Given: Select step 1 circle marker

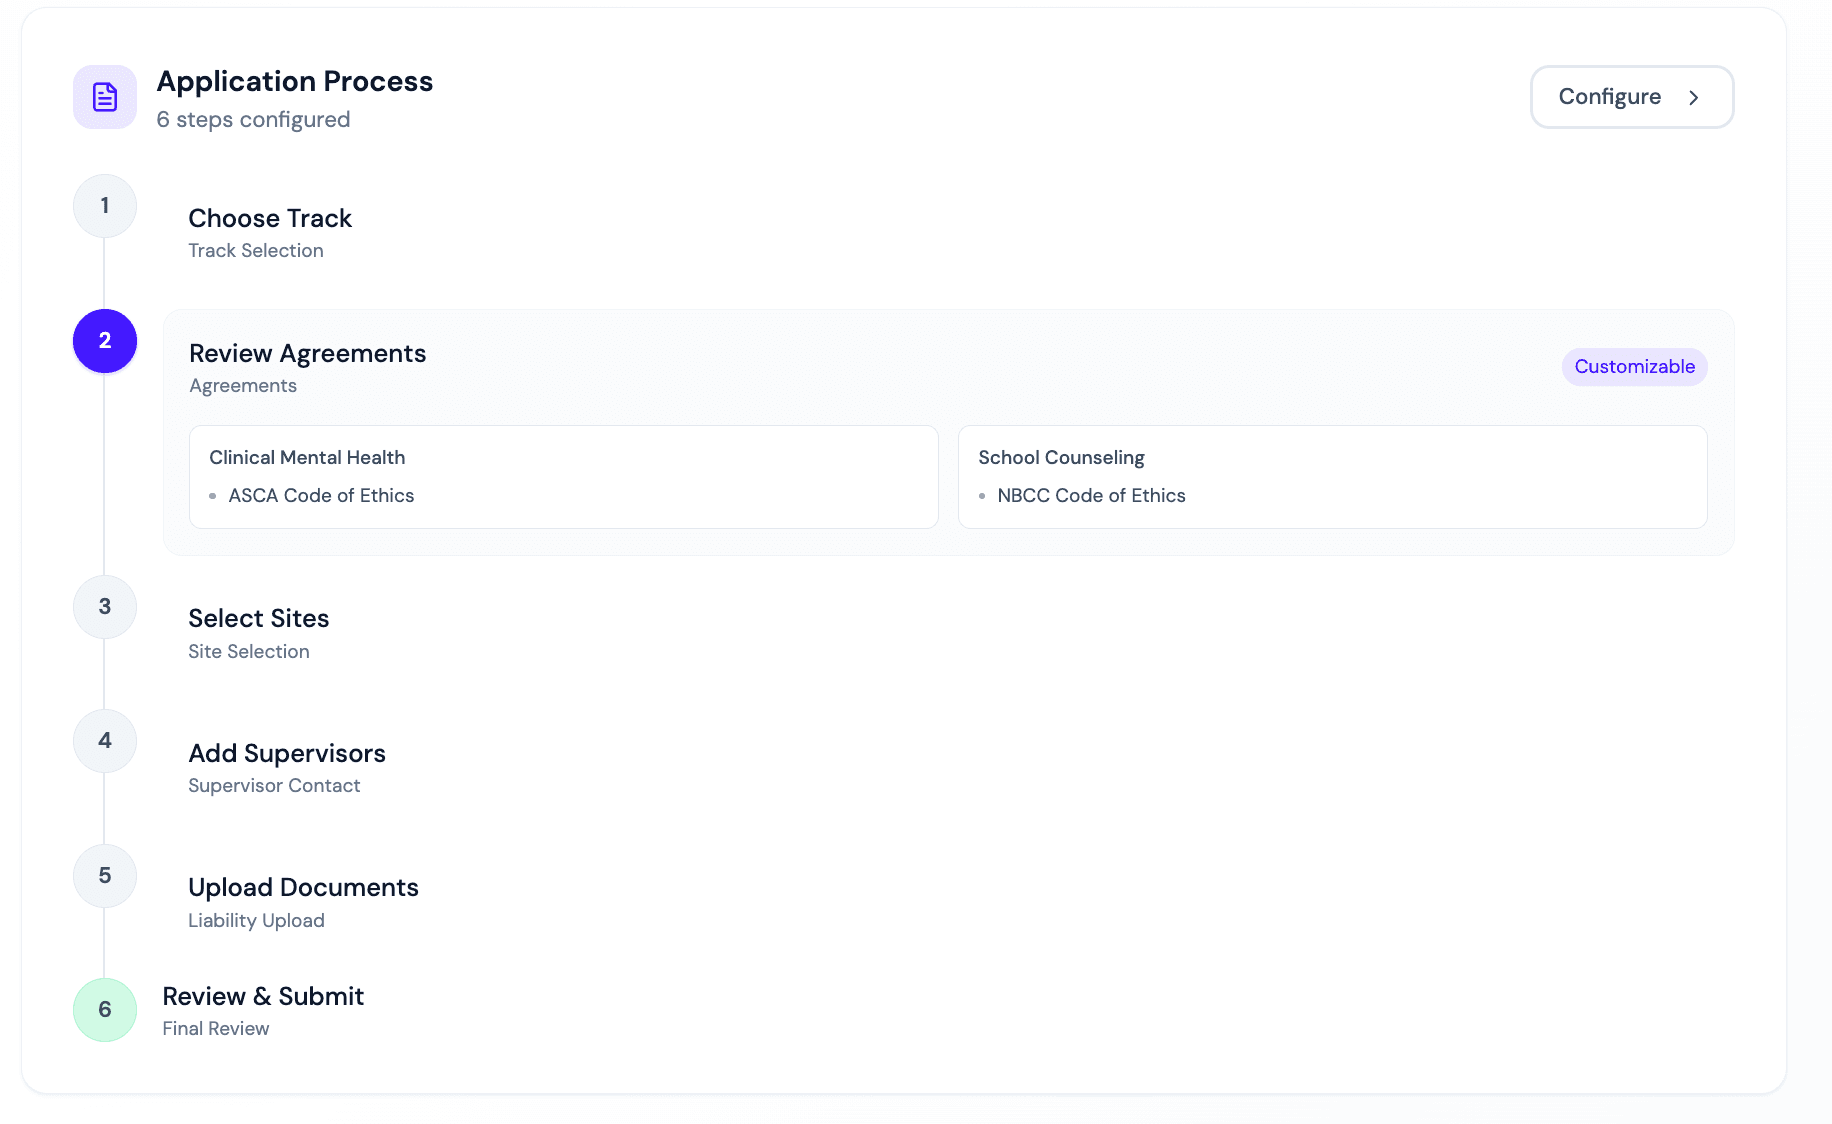Looking at the screenshot, I should coord(105,206).
